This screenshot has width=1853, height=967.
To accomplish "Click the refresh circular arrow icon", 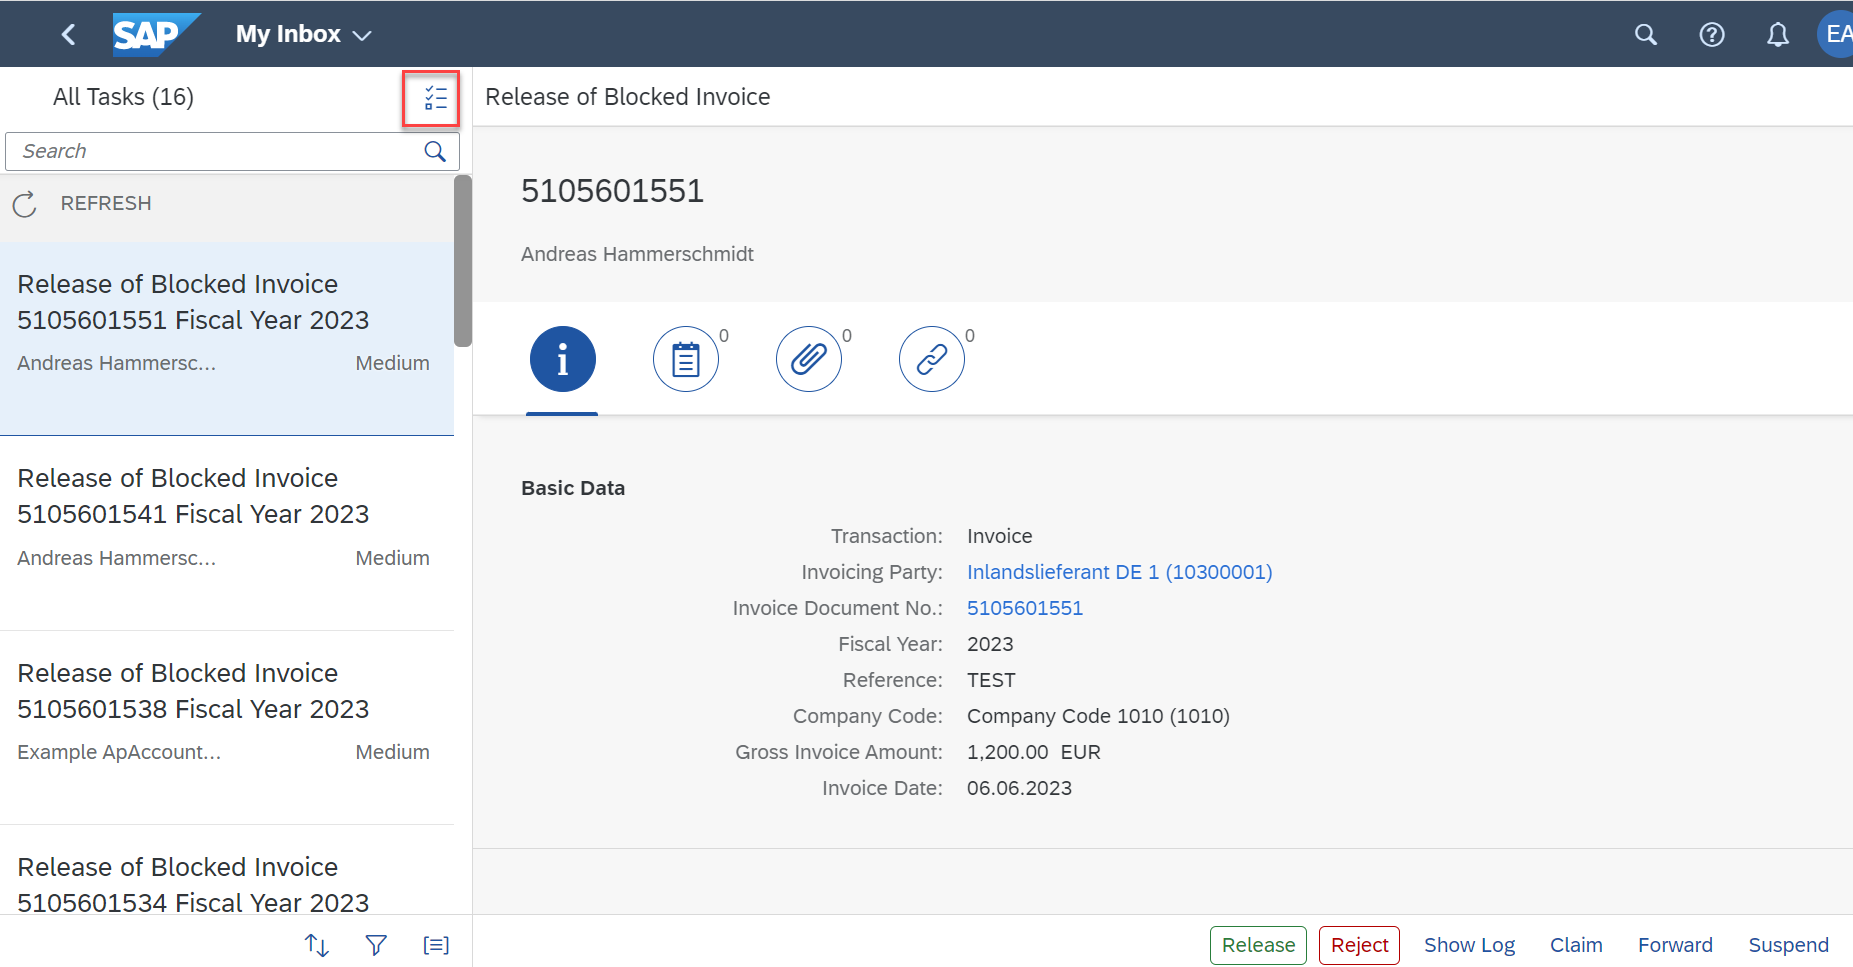I will 25,204.
